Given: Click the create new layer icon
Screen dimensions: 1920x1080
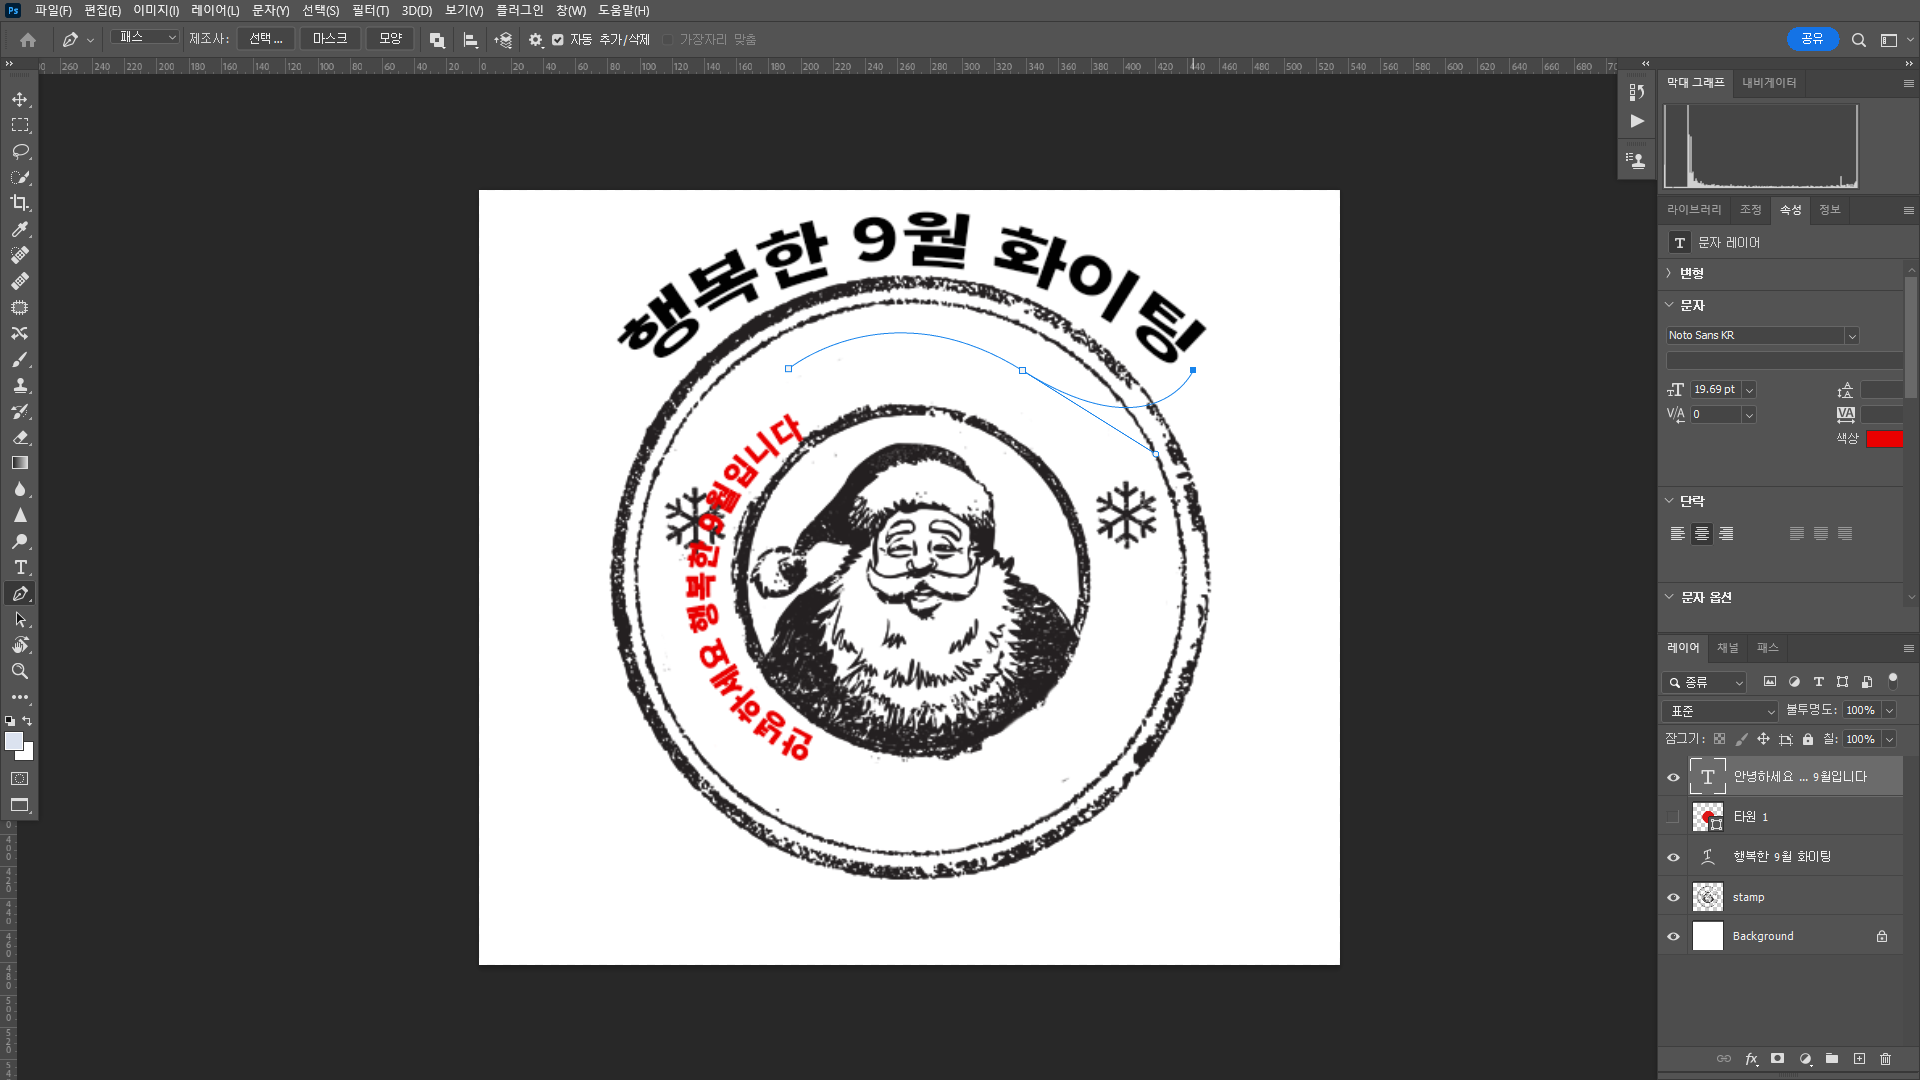Looking at the screenshot, I should point(1859,1059).
